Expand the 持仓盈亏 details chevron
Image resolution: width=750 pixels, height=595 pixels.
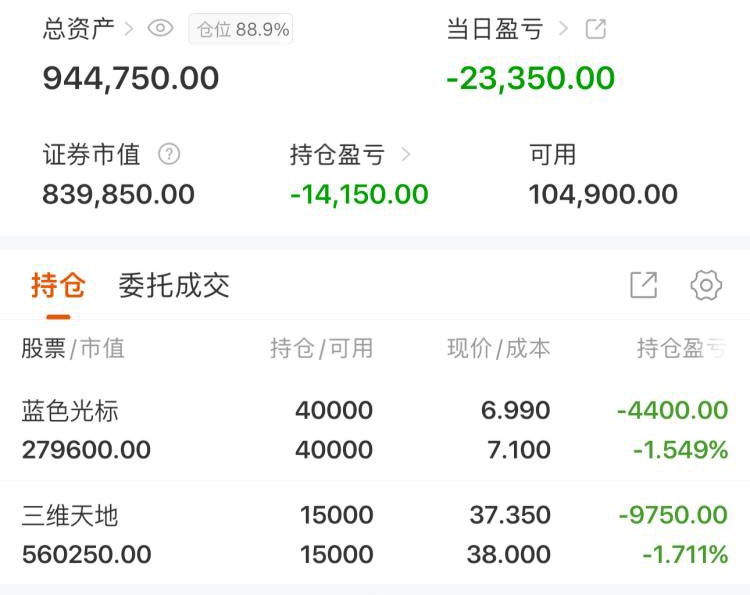(406, 154)
